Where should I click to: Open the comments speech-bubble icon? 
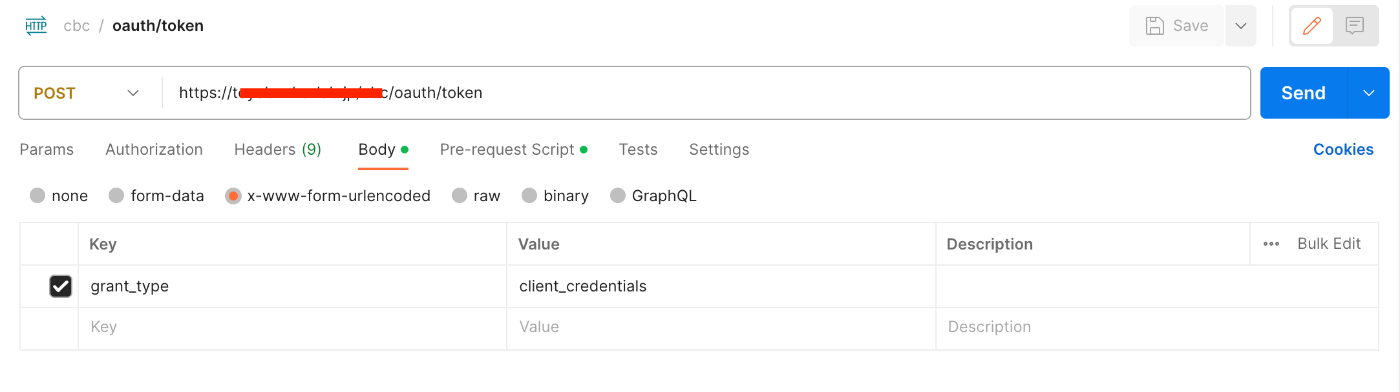point(1355,26)
